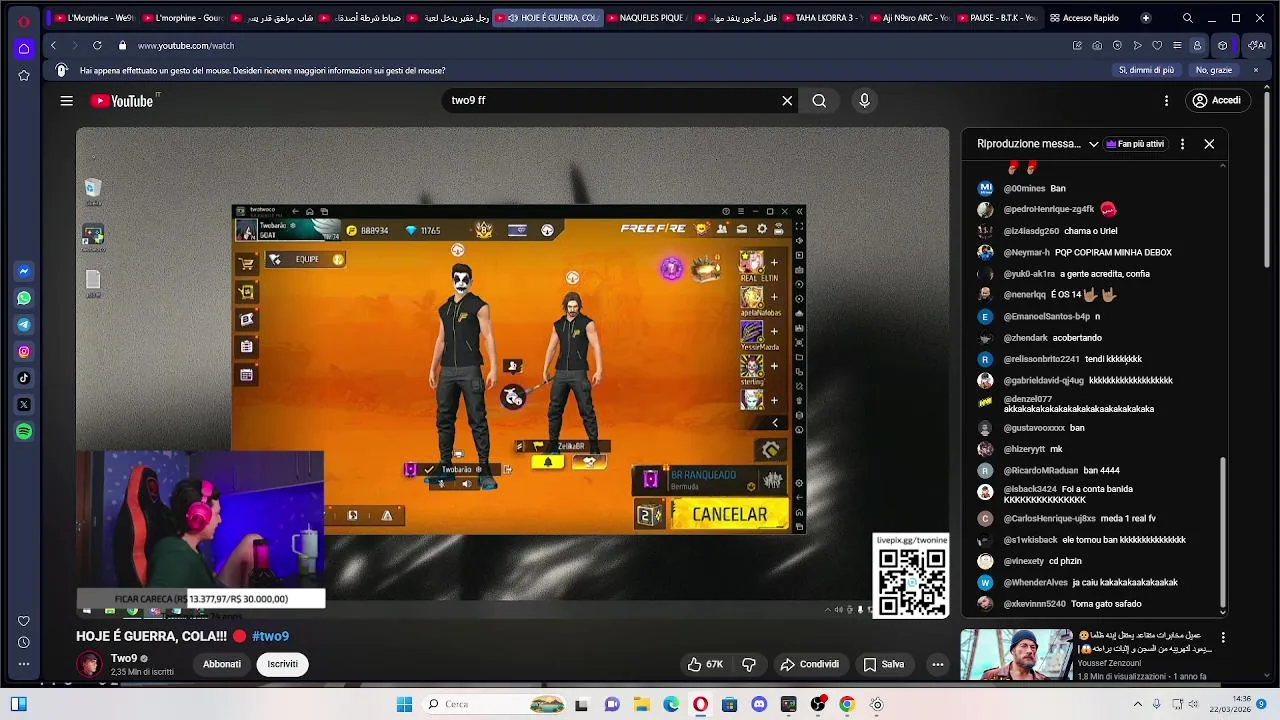
Task: Open Windows Start menu
Action: (404, 704)
